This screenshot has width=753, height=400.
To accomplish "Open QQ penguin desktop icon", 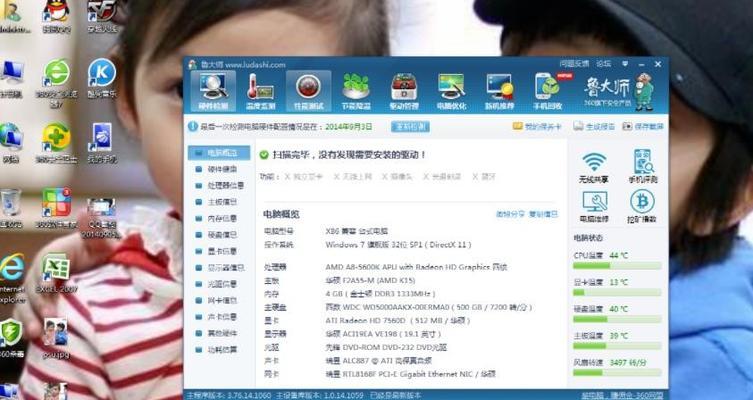I will coord(57,16).
